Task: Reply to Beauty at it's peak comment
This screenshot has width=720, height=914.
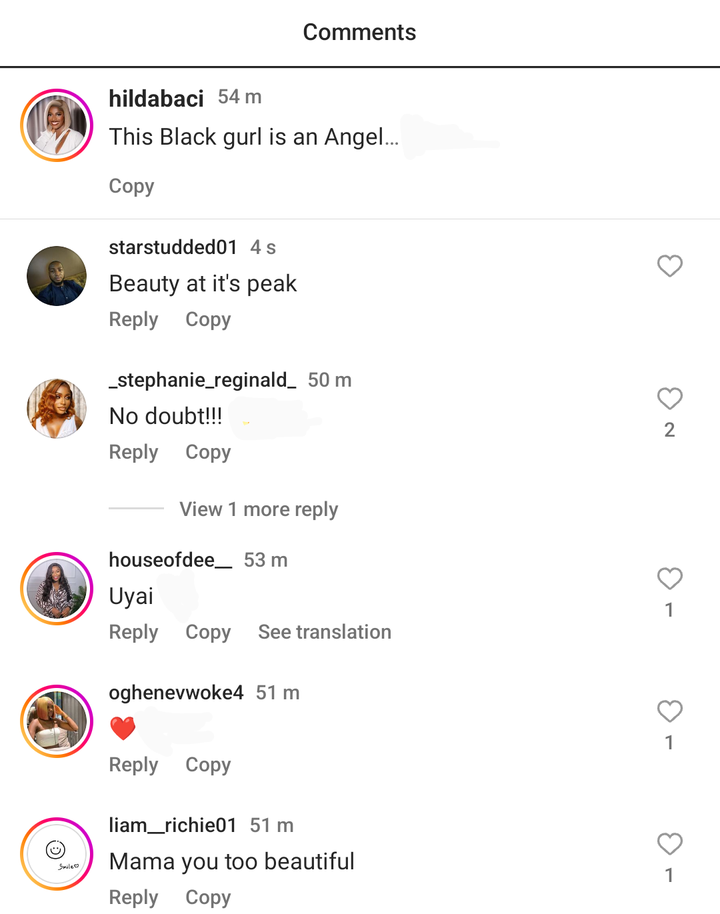Action: click(134, 319)
